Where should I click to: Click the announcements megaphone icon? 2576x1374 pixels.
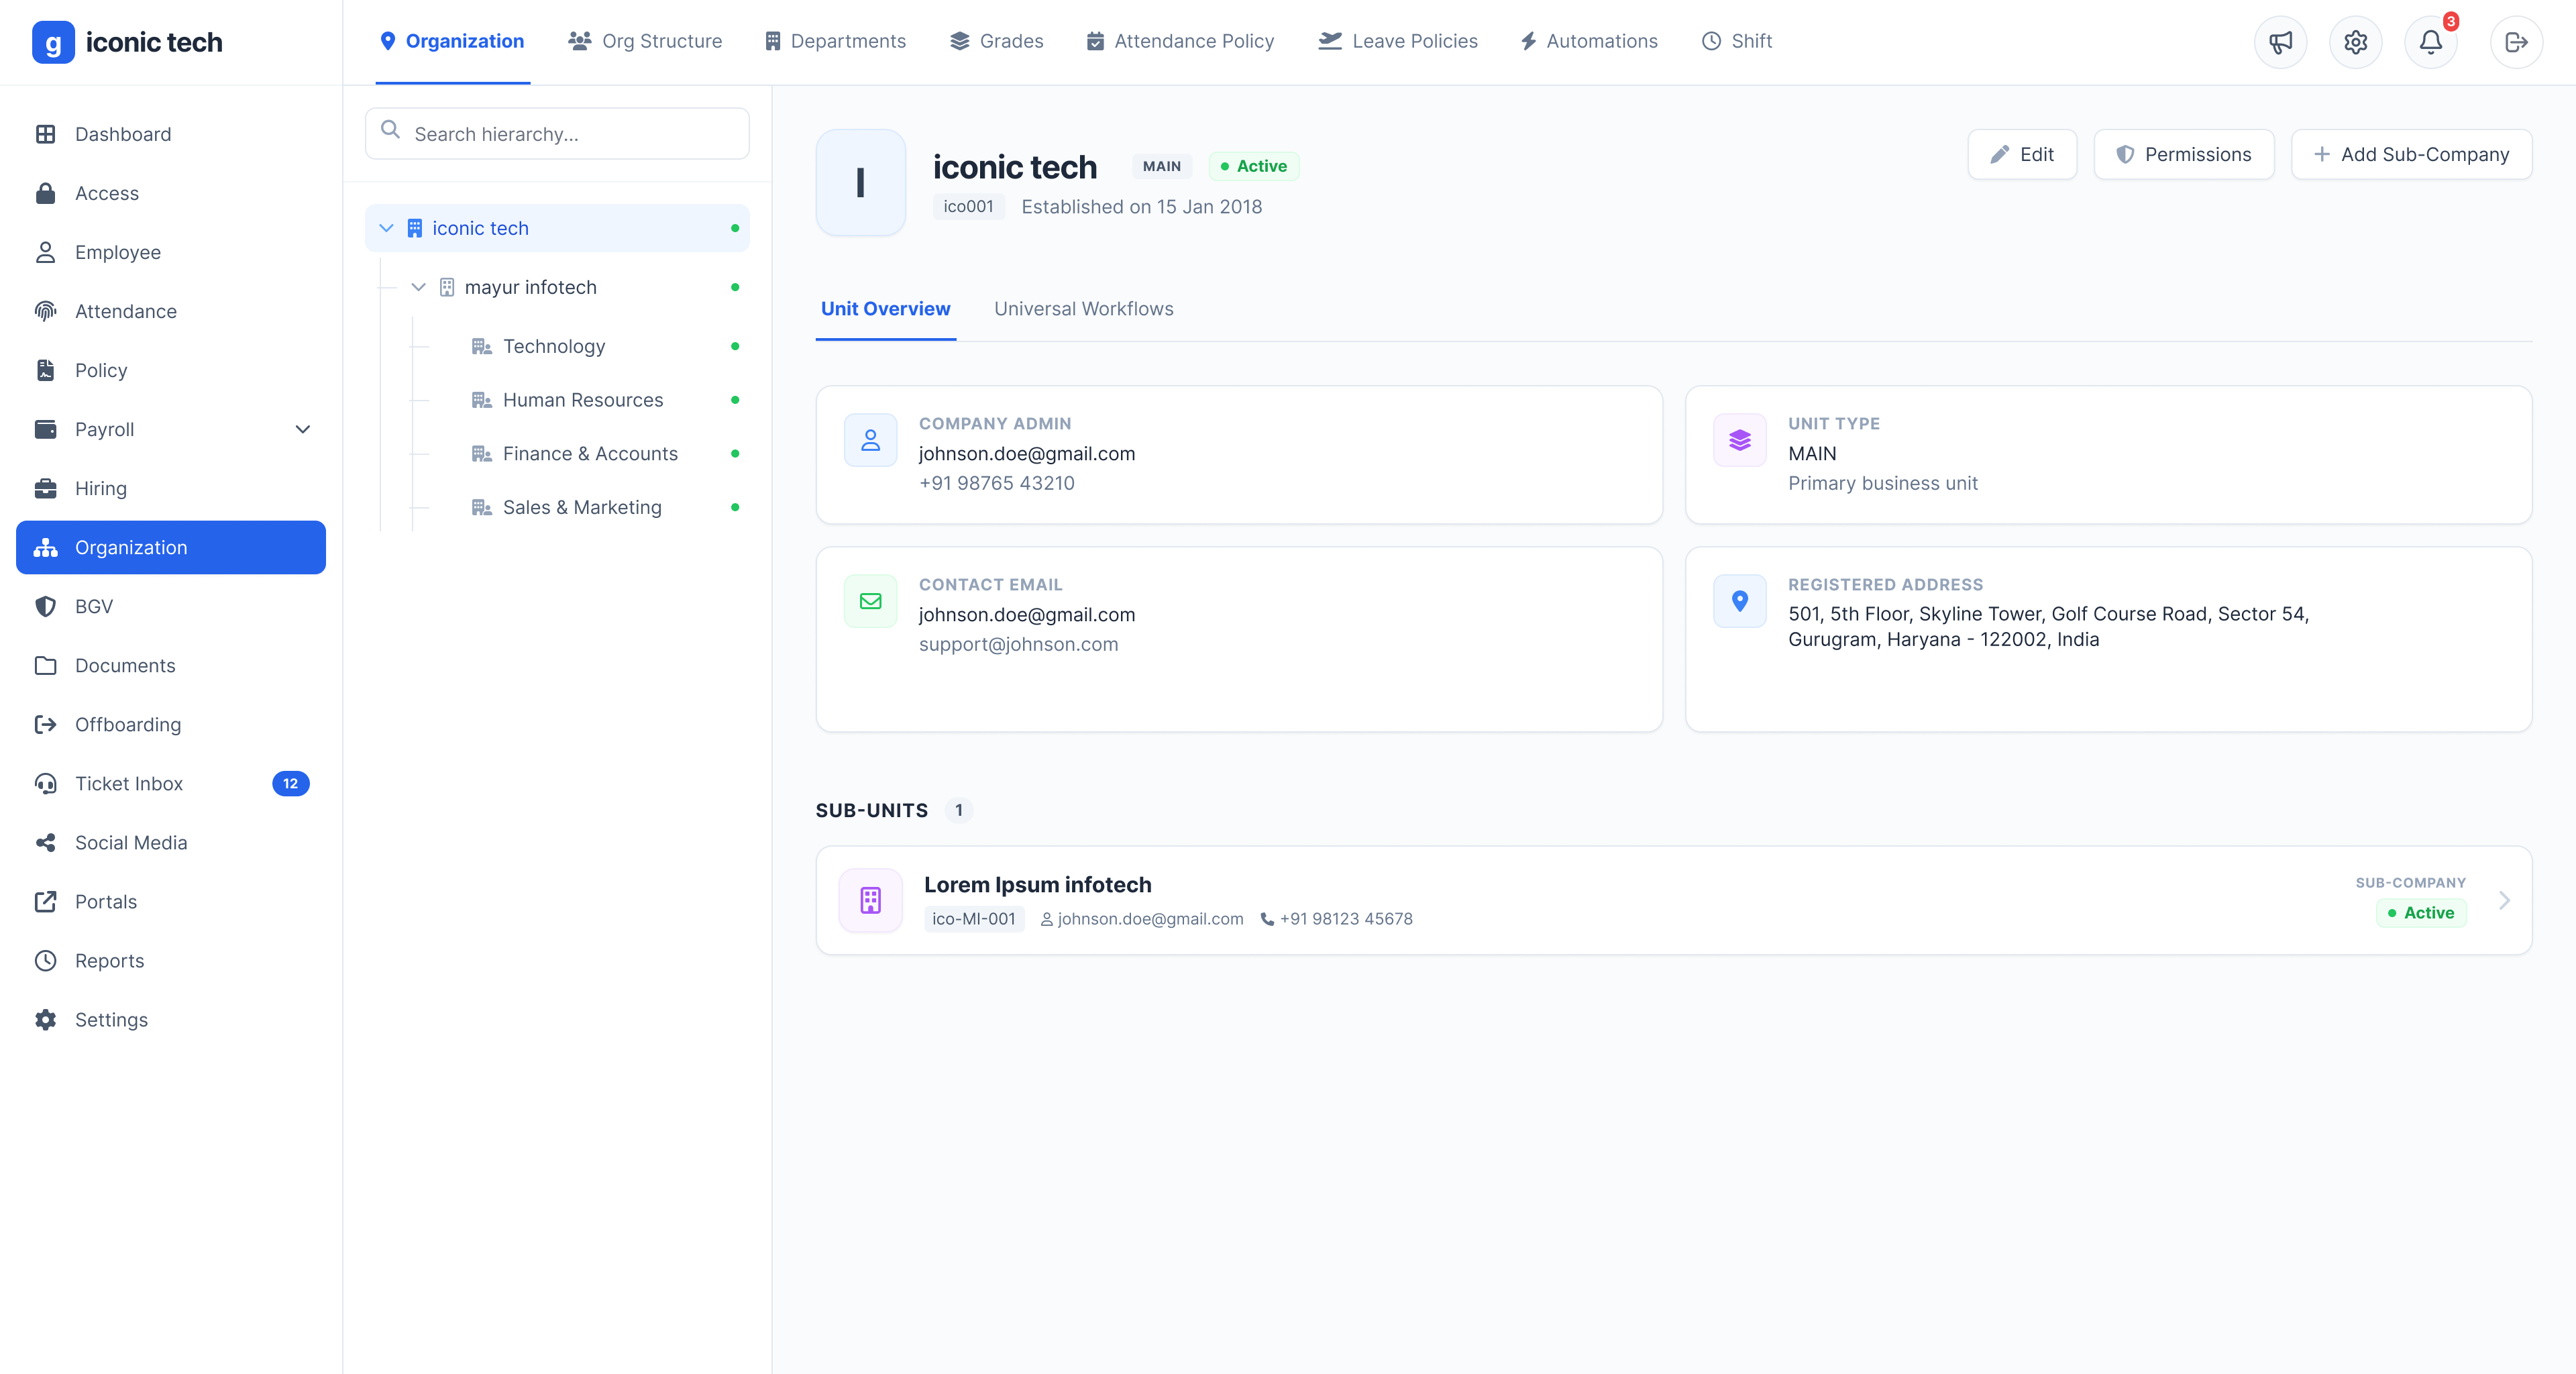(x=2280, y=42)
